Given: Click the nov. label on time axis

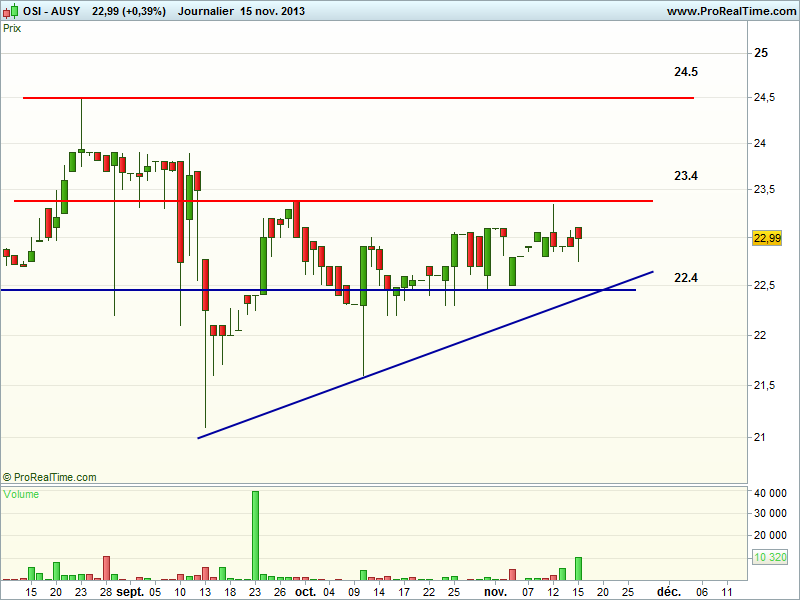Looking at the screenshot, I should click(496, 592).
